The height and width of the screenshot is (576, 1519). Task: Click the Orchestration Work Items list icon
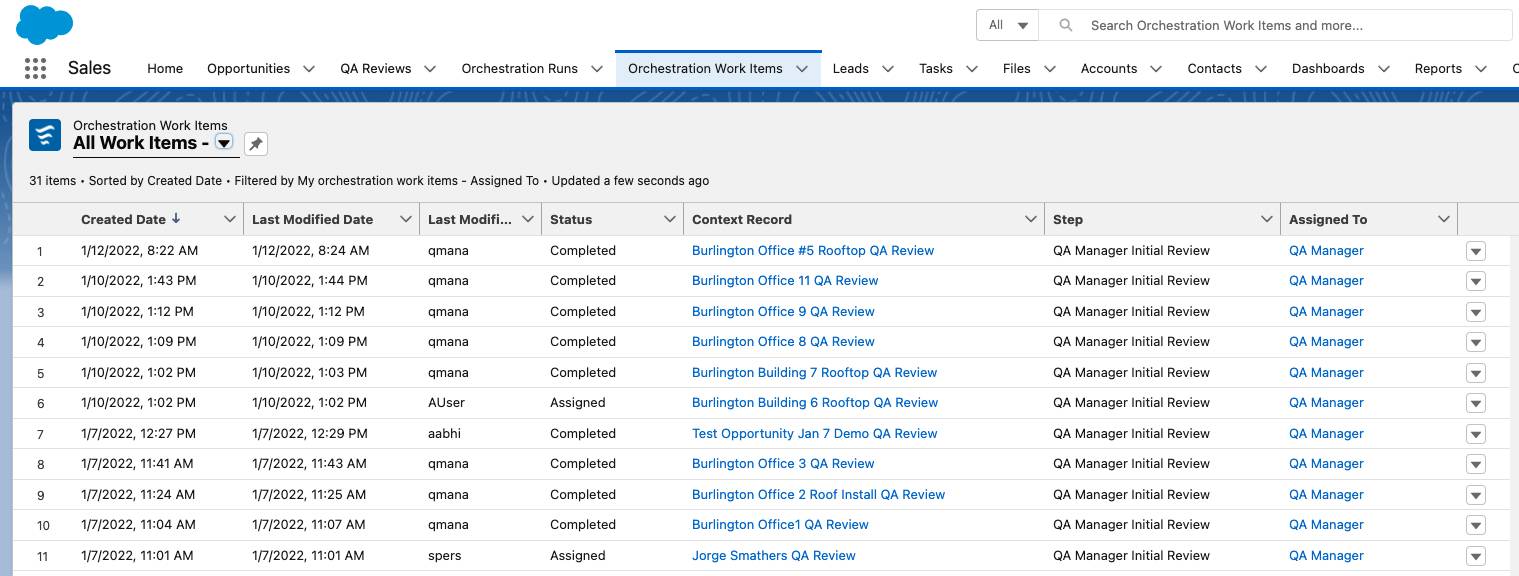(x=45, y=135)
